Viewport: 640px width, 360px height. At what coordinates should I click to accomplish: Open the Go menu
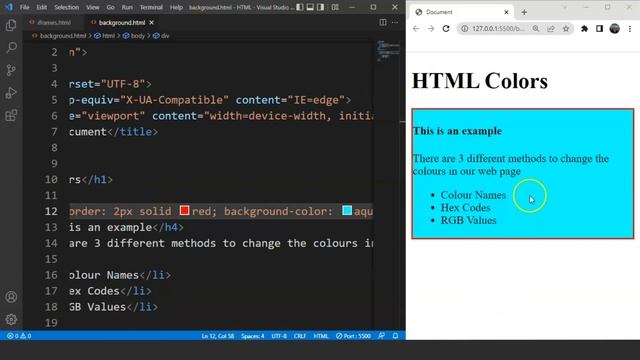(111, 7)
